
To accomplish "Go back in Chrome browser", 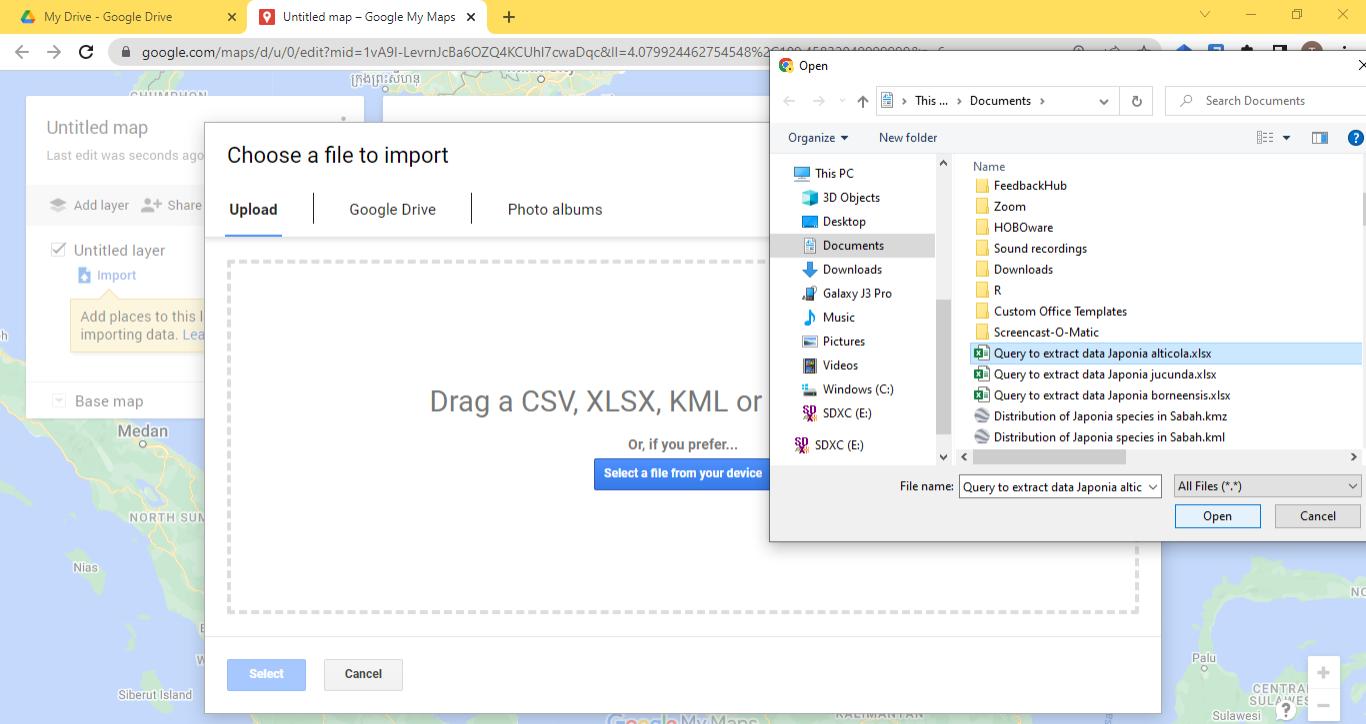I will (22, 52).
